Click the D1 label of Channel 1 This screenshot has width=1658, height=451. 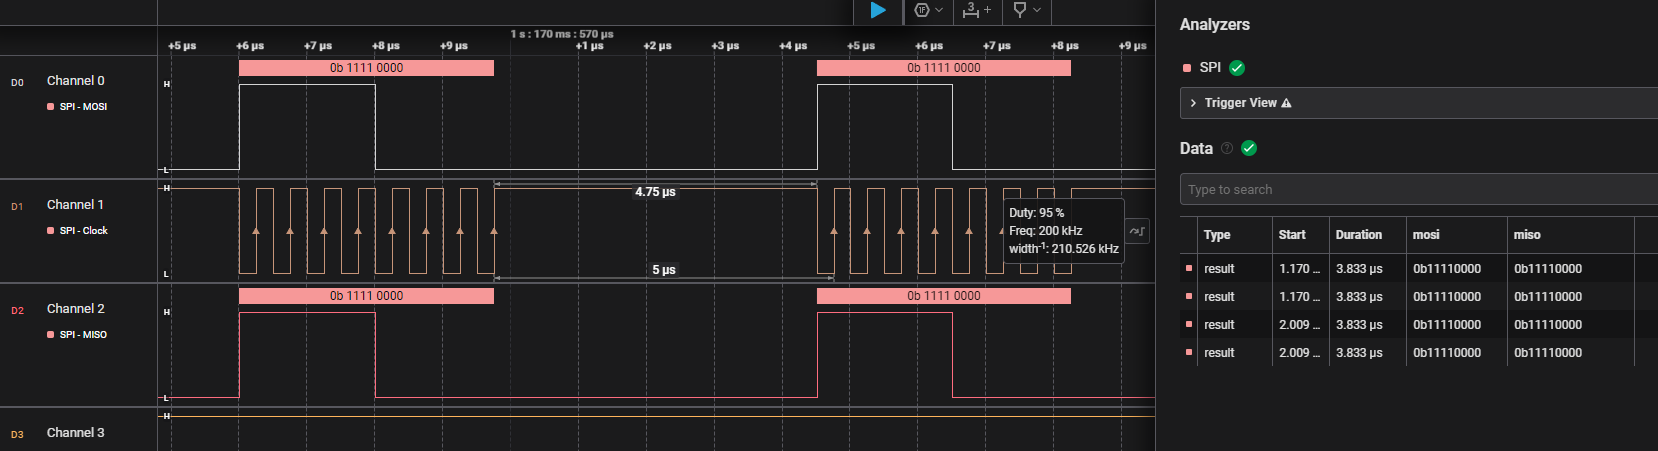[17, 207]
